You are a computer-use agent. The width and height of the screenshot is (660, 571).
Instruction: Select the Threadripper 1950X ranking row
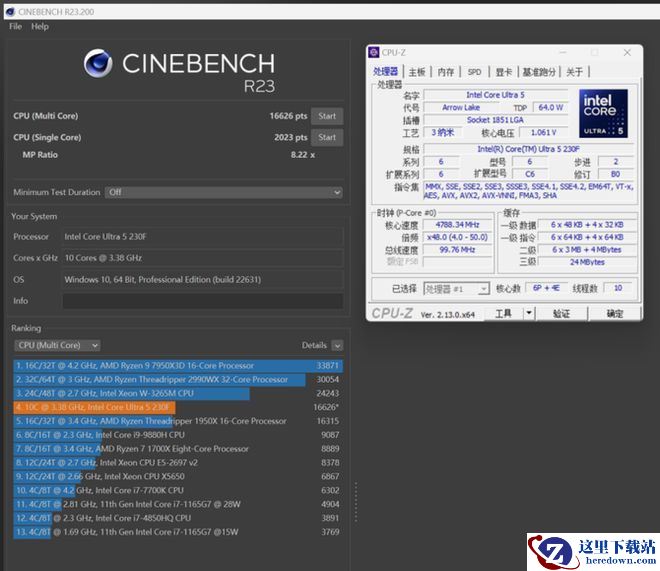point(178,421)
